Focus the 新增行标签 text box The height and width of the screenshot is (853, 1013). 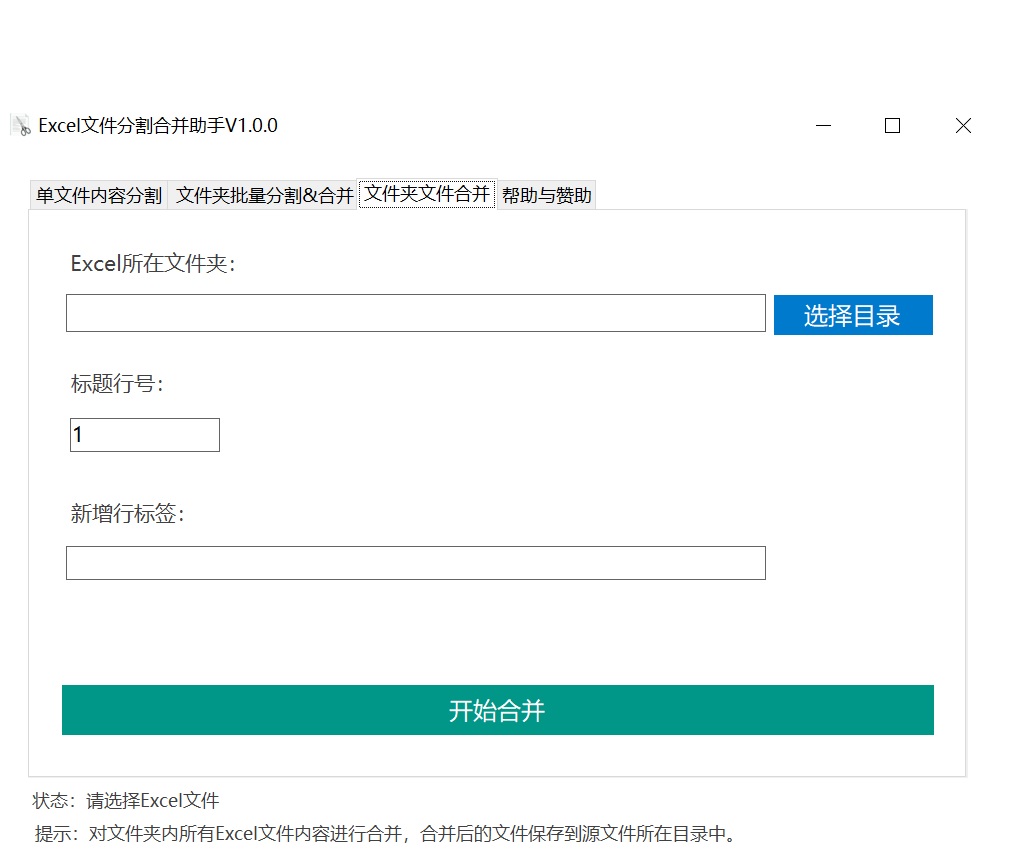click(415, 563)
